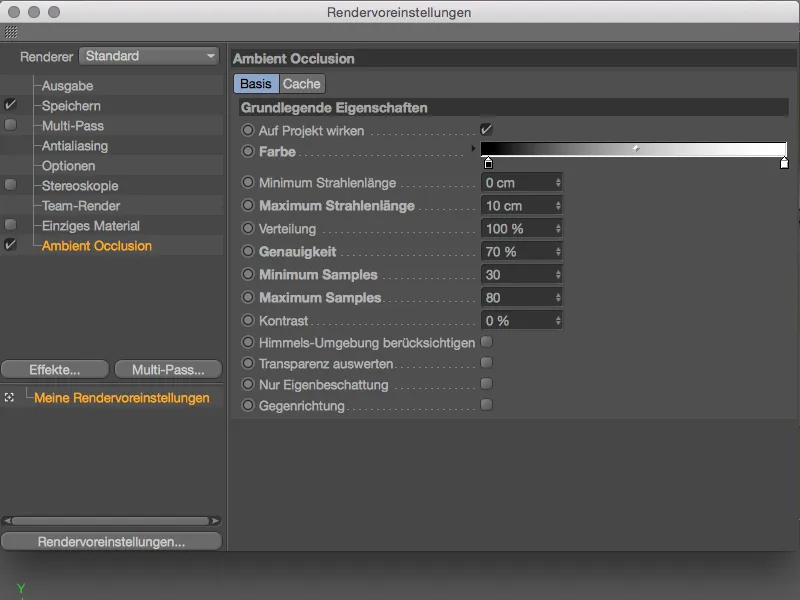Select Speichern in the settings list
This screenshot has width=800, height=600.
pyautogui.click(x=71, y=106)
